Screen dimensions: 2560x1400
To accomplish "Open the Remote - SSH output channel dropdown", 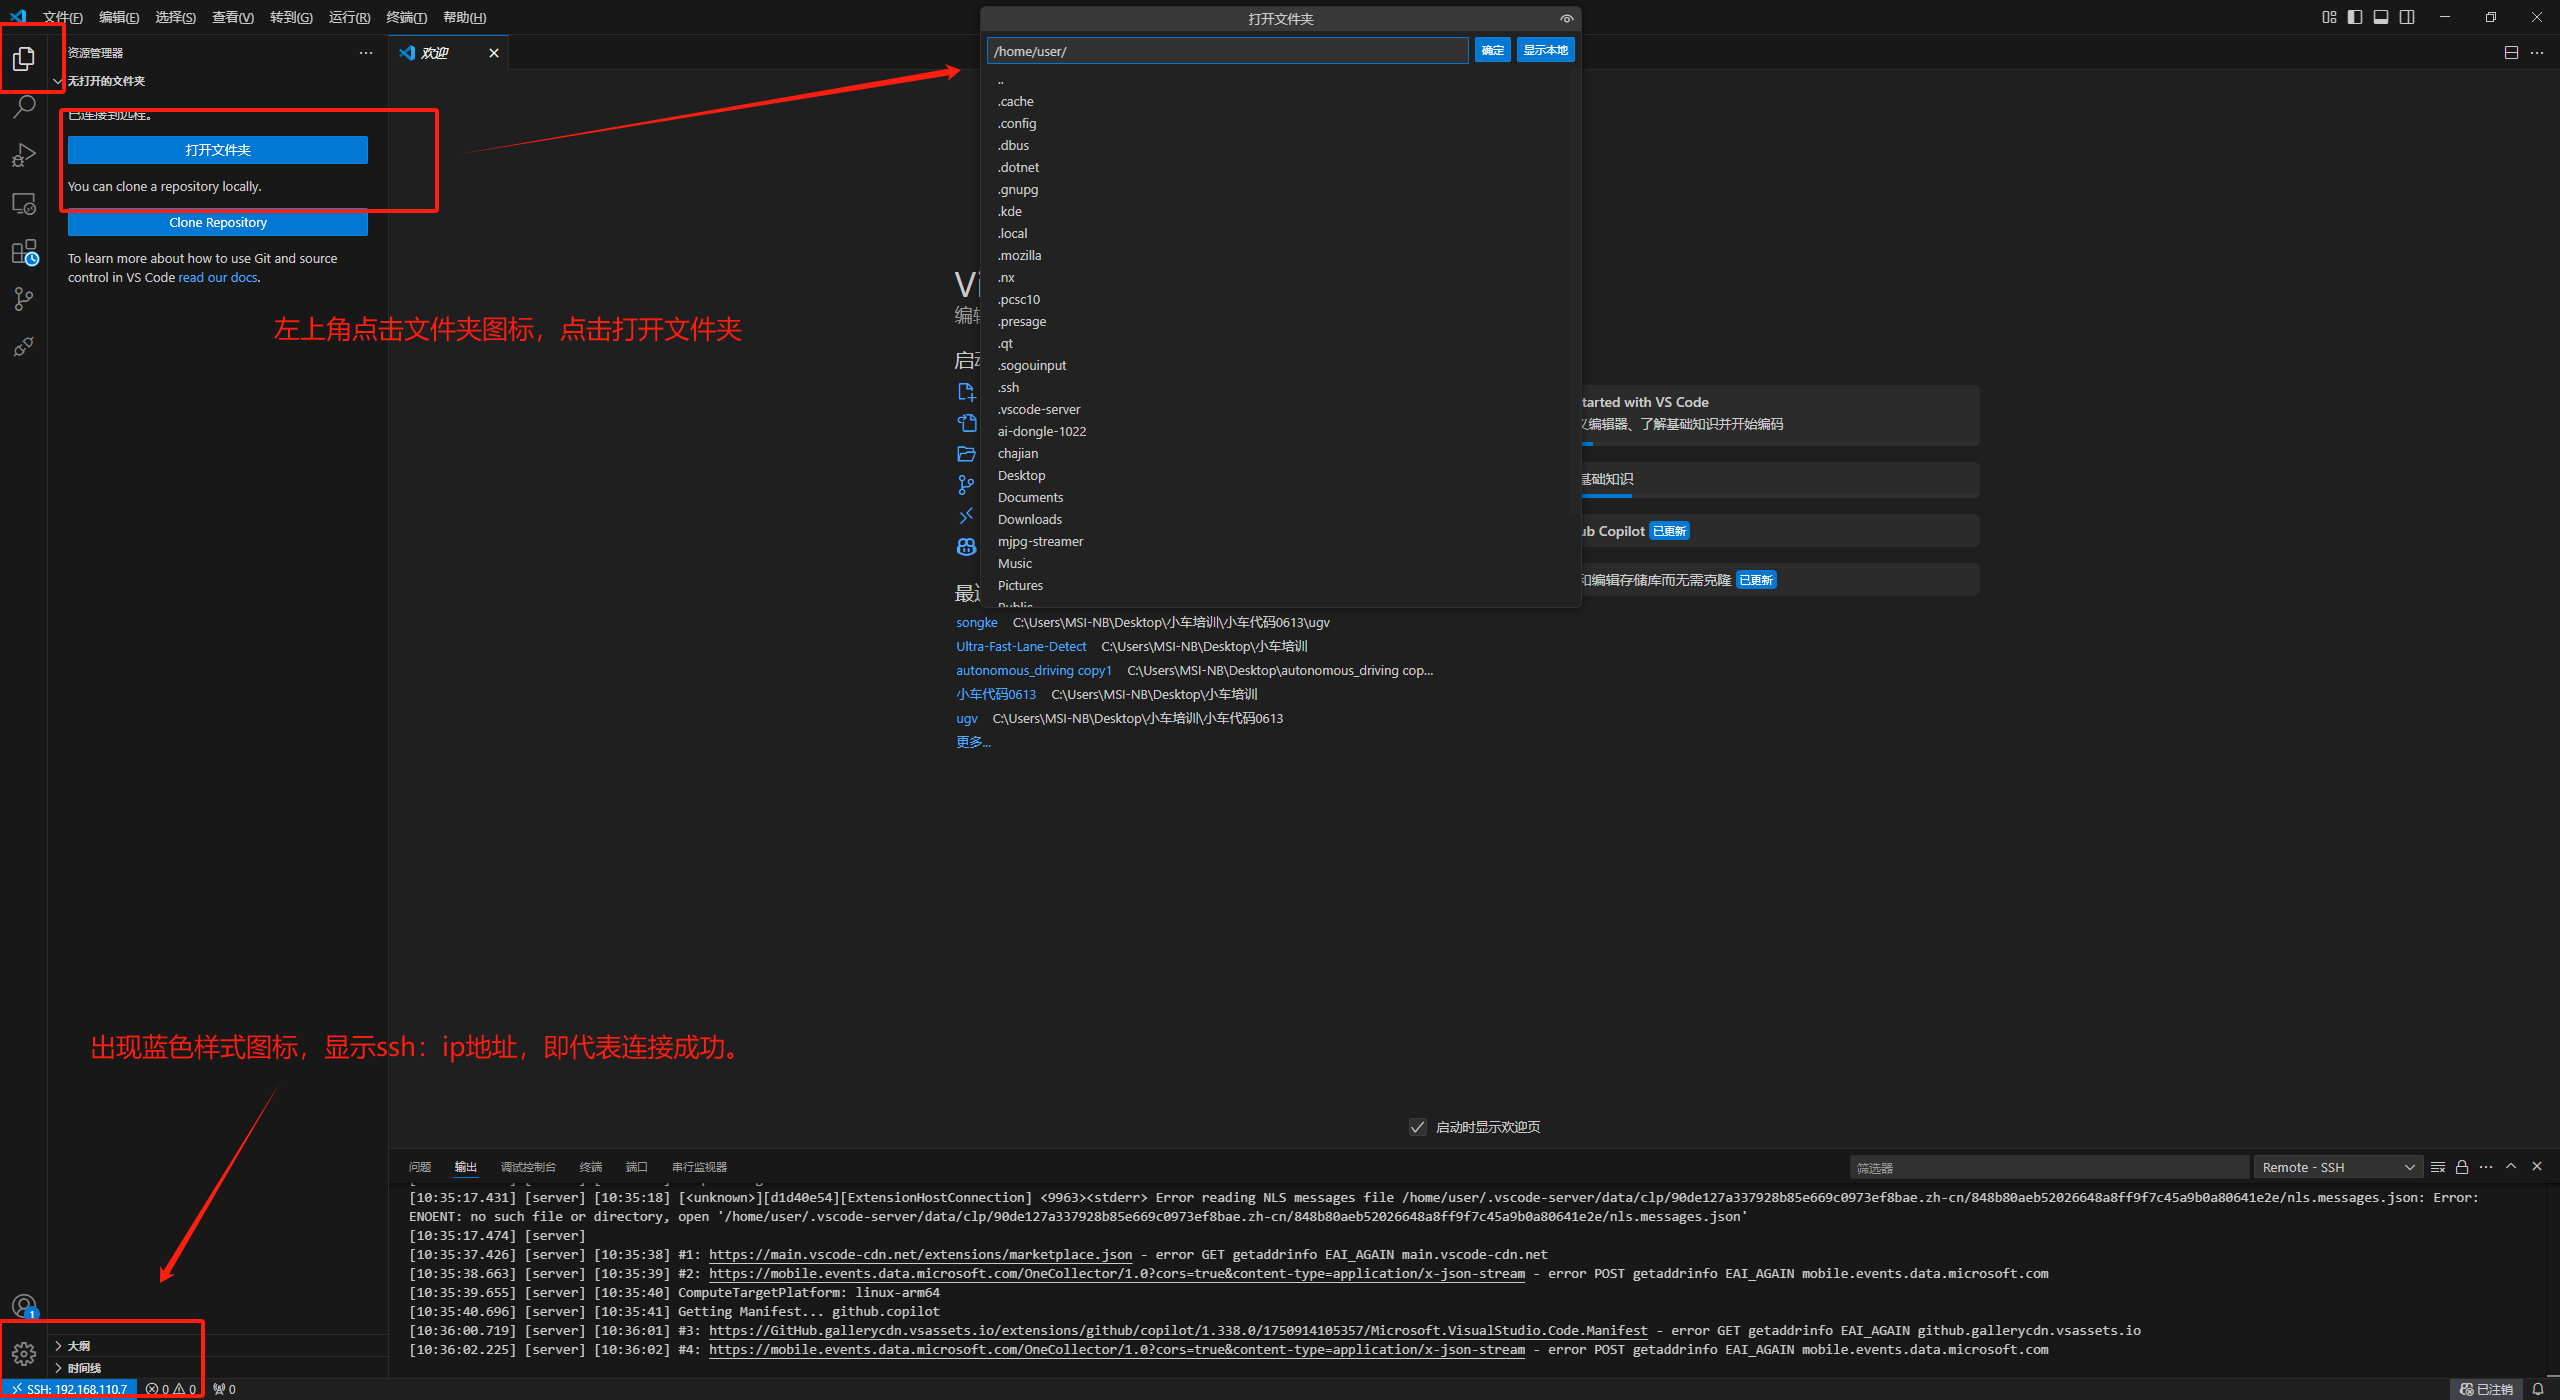I will pyautogui.click(x=2338, y=1167).
